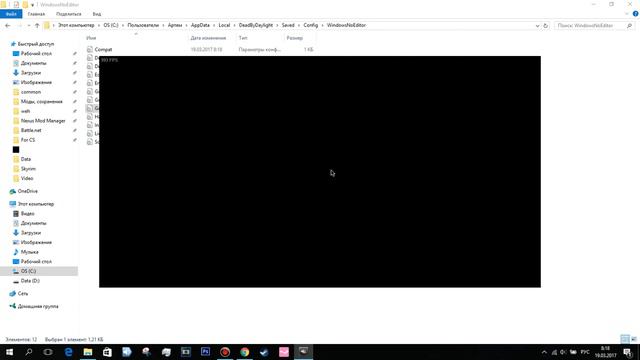The width and height of the screenshot is (640, 360).
Task: Open the Skyrim folder in sidebar
Action: (28, 169)
